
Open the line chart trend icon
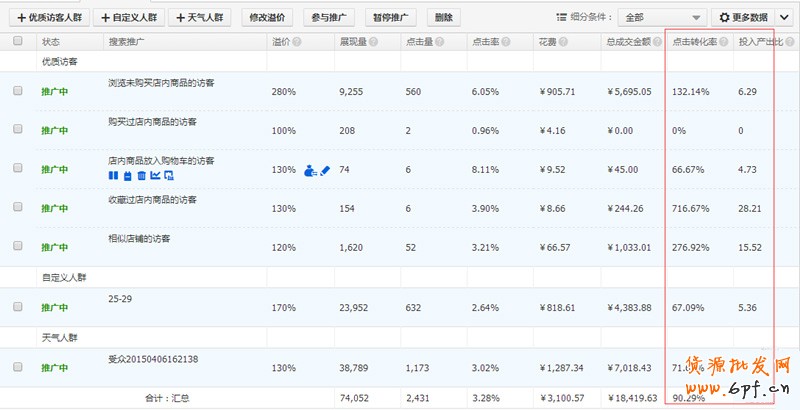[x=155, y=176]
